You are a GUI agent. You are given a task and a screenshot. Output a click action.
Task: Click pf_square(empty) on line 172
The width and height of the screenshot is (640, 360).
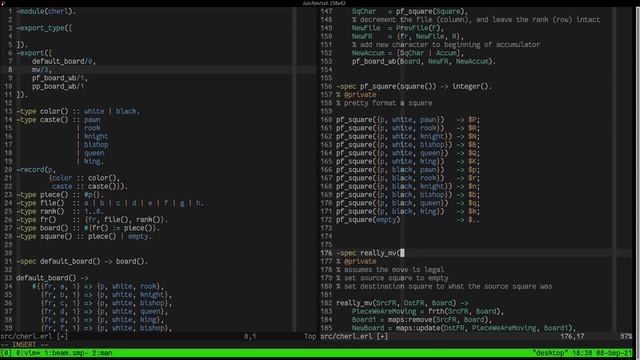tap(368, 220)
